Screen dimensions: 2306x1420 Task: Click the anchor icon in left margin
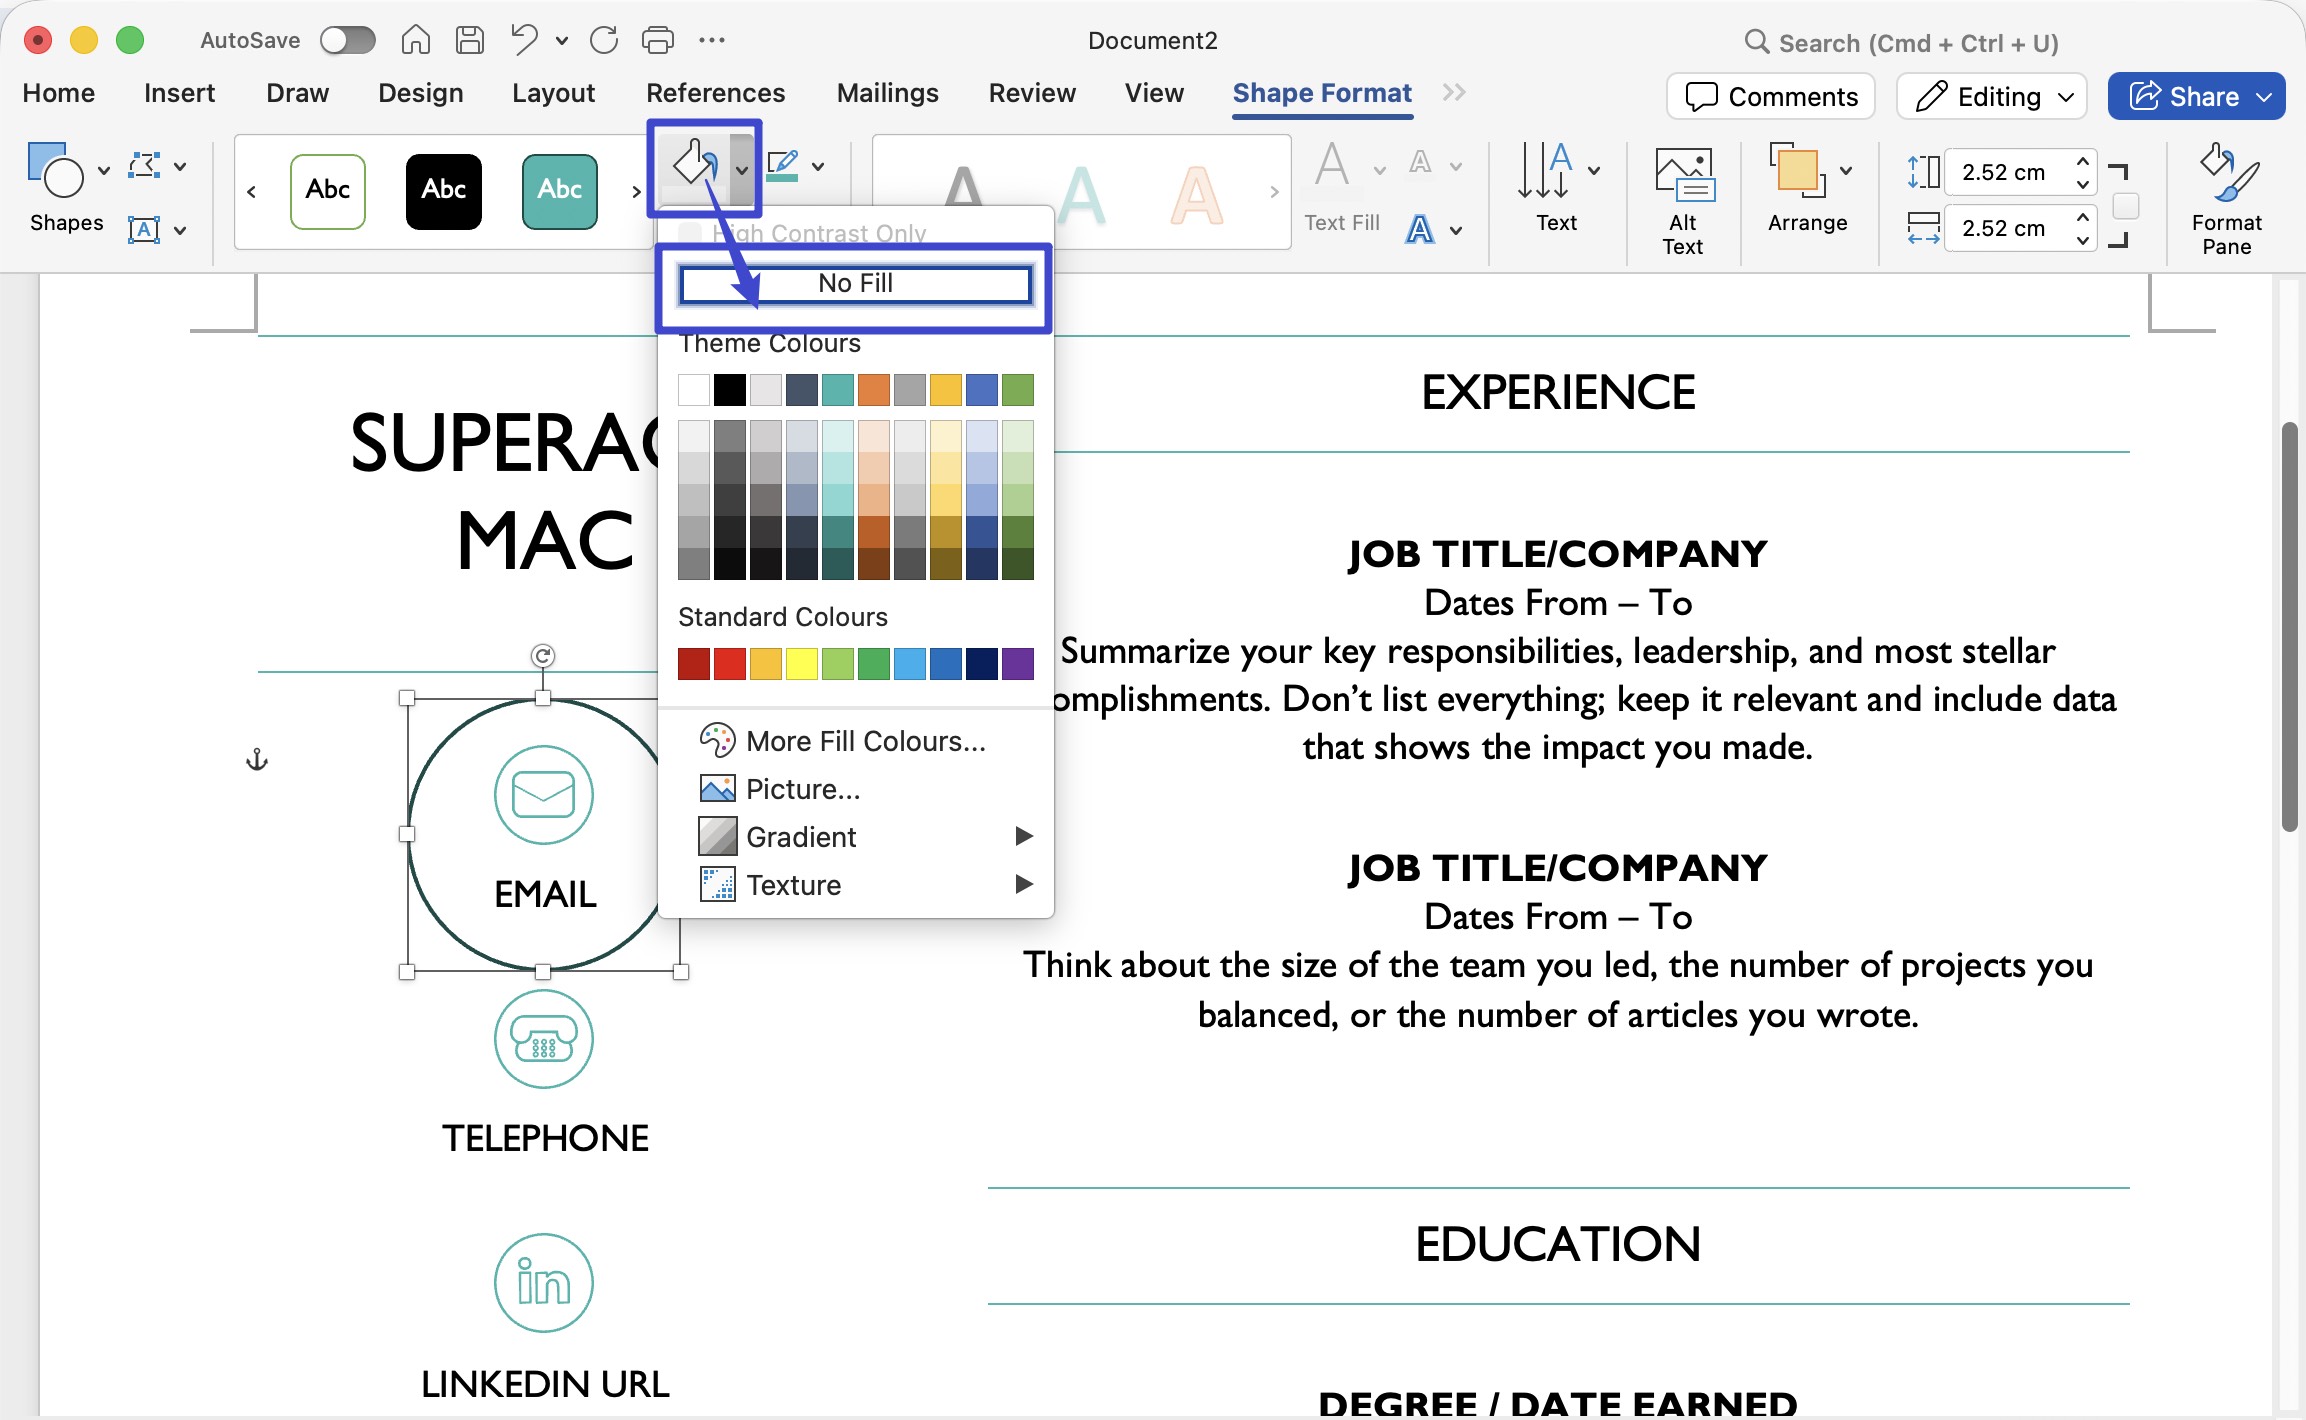pos(257,760)
